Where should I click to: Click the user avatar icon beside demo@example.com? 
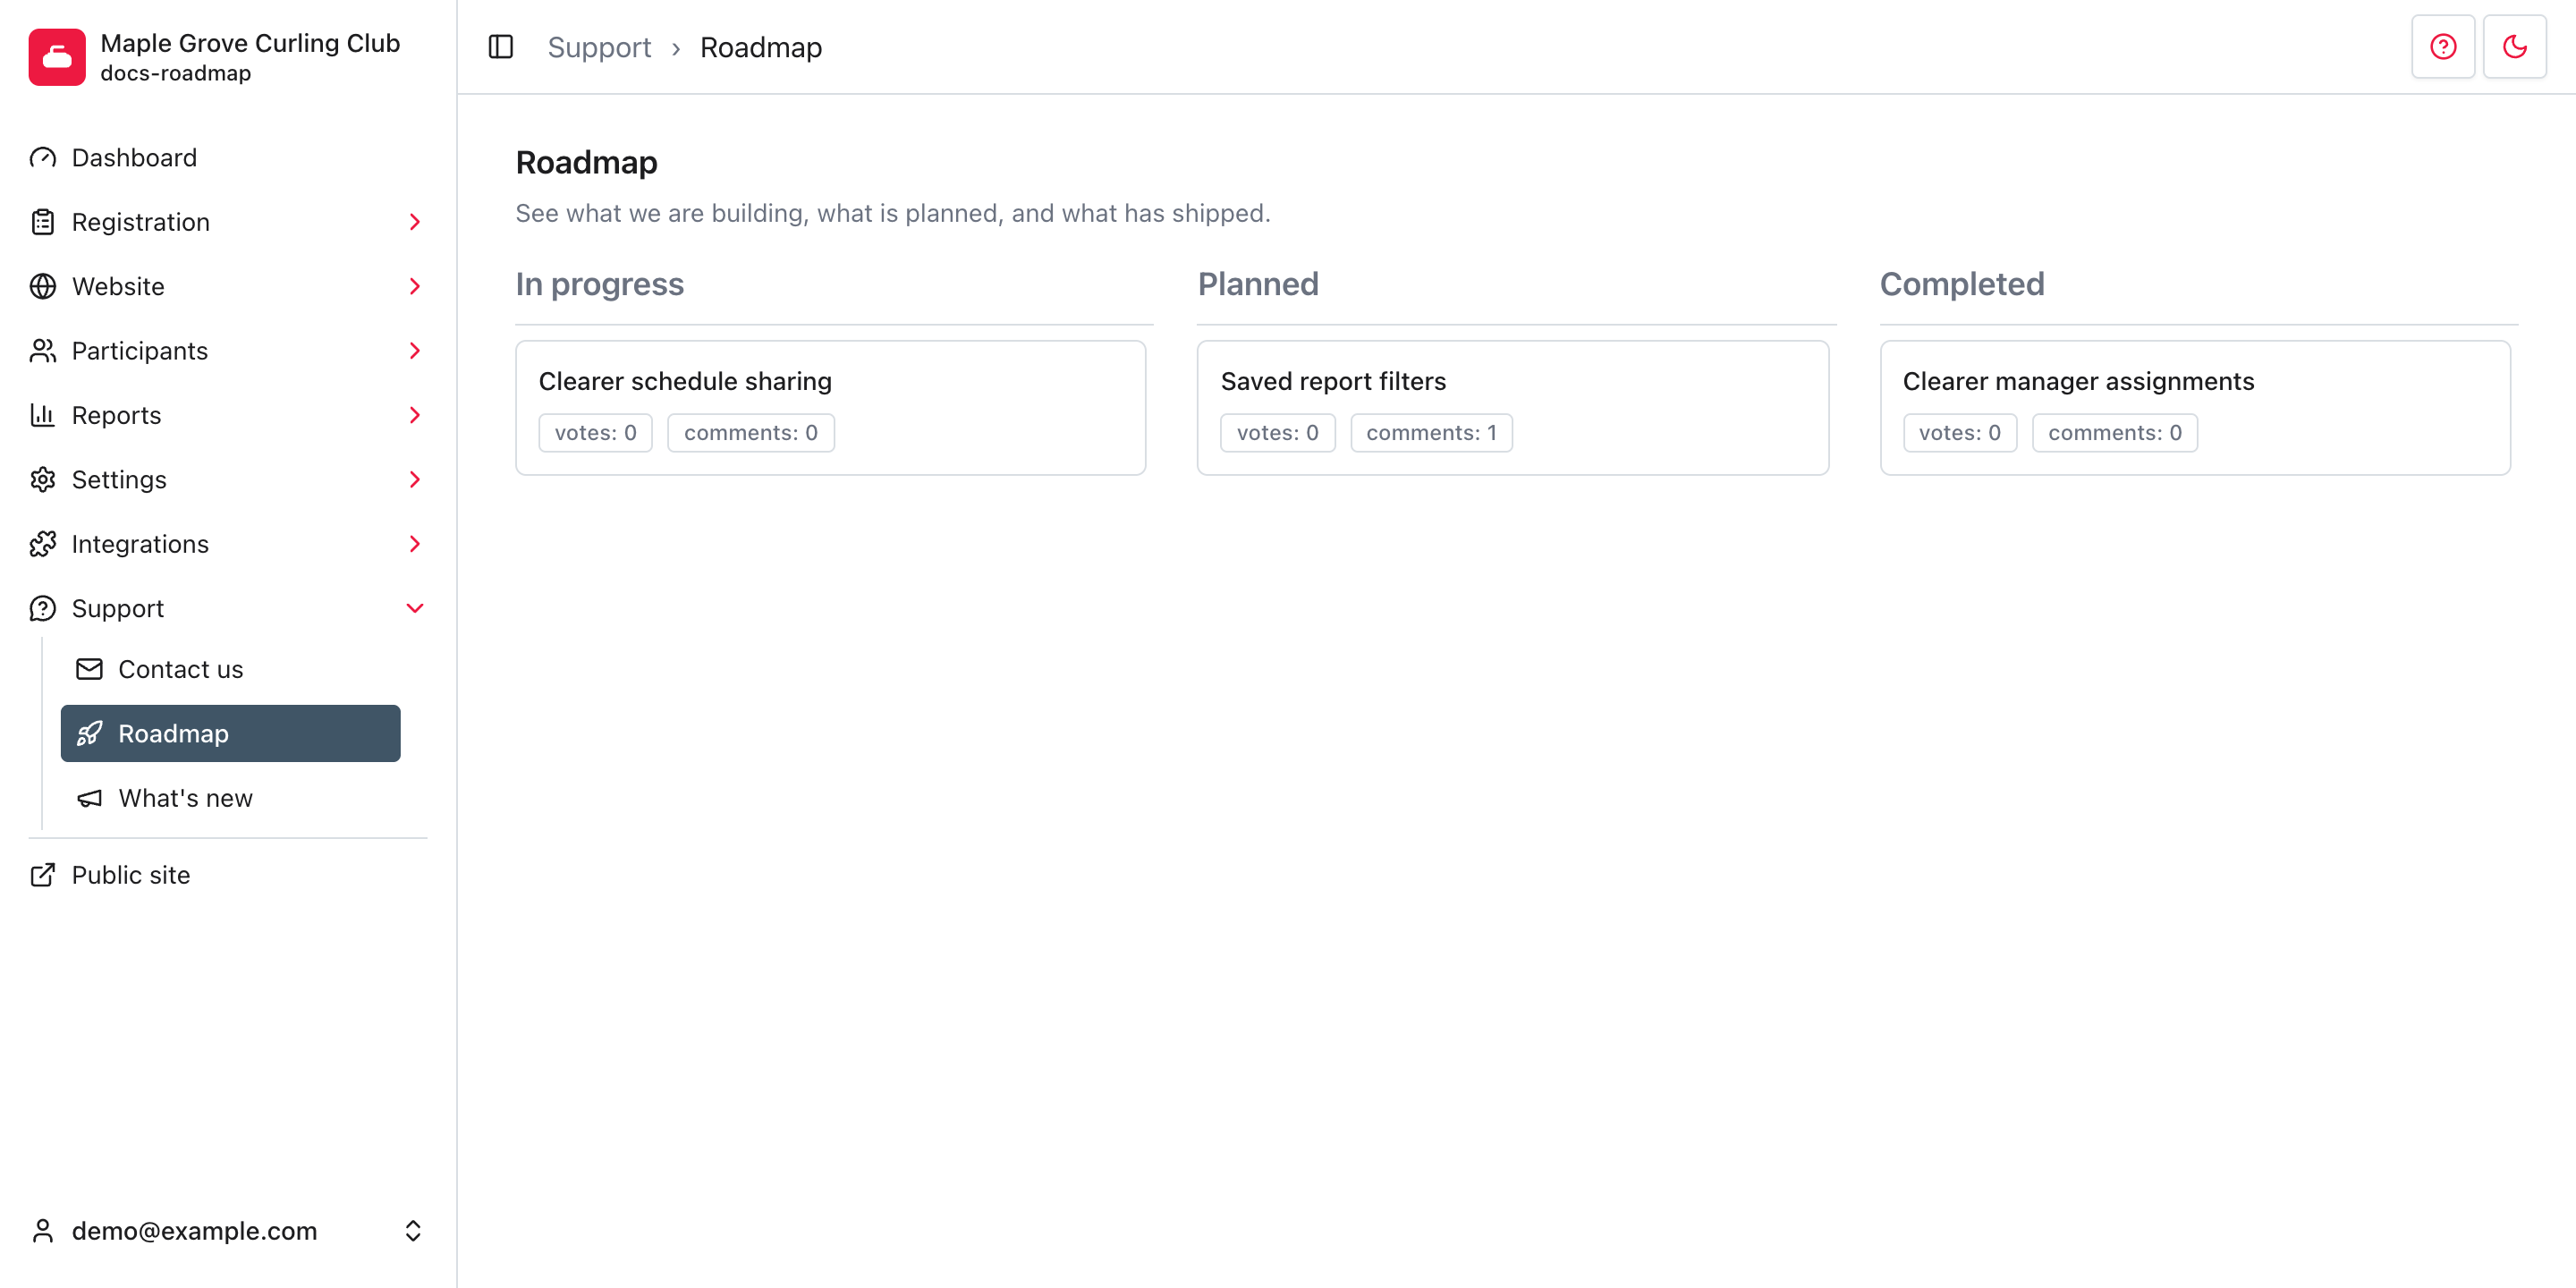point(43,1231)
